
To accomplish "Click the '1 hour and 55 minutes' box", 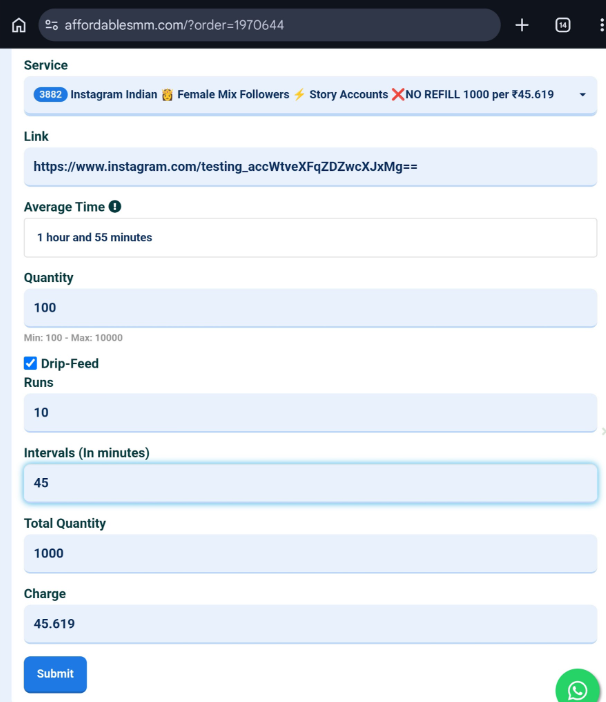I will click(x=310, y=237).
